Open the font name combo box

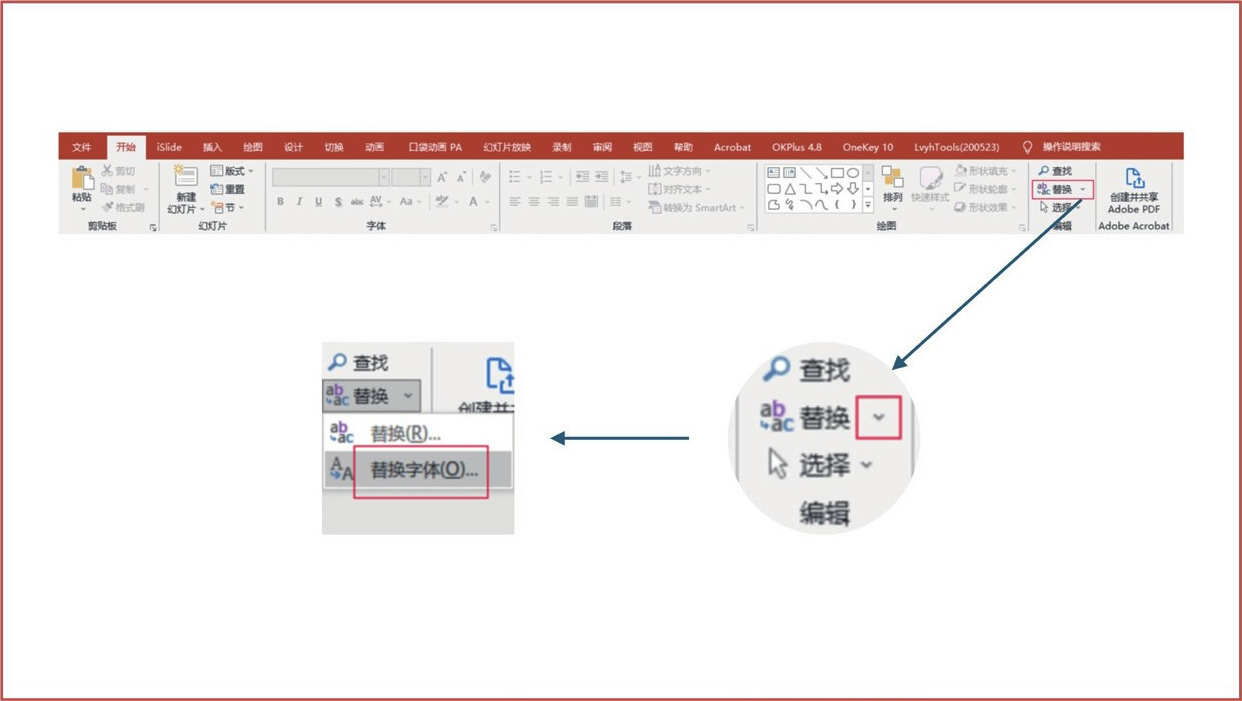tap(330, 177)
